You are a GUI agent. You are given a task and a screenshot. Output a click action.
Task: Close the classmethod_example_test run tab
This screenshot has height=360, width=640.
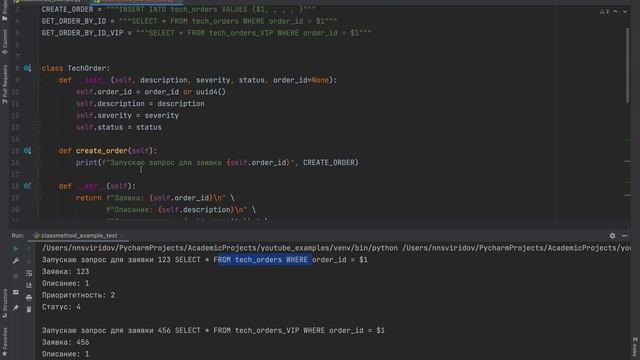pyautogui.click(x=122, y=236)
